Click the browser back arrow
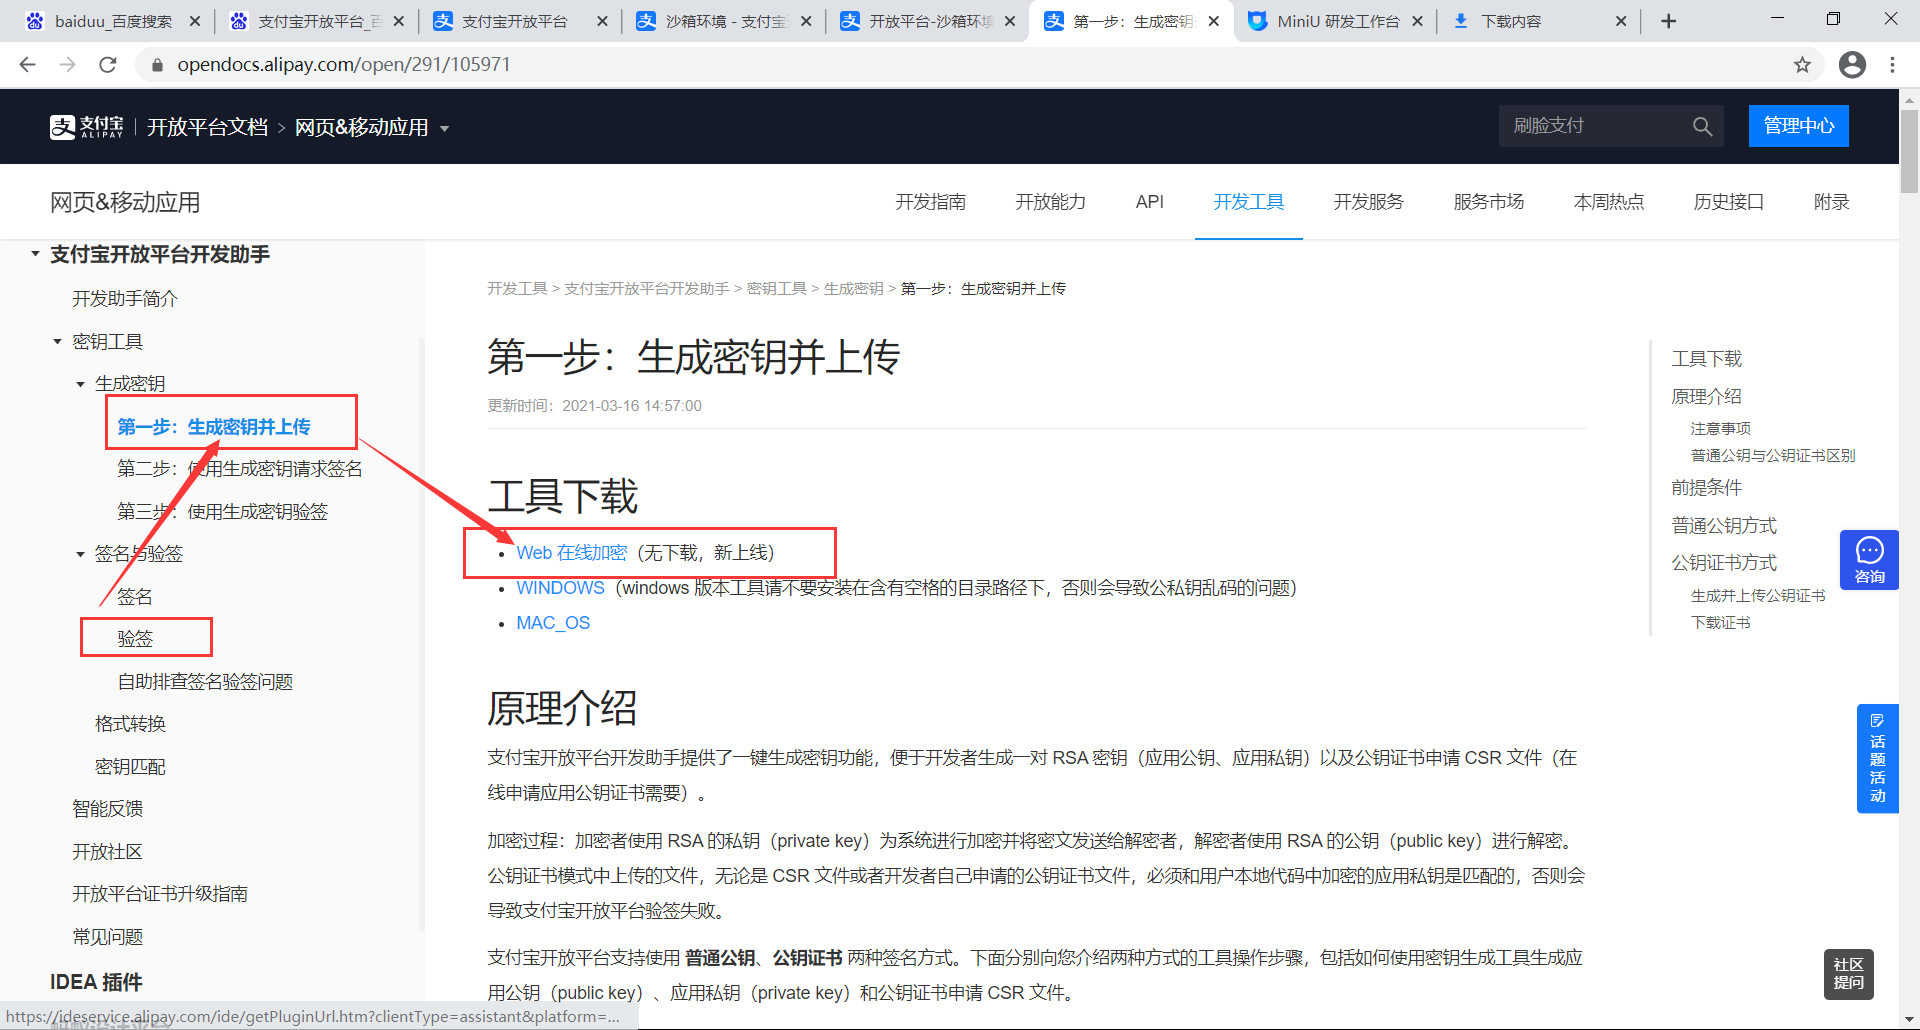Viewport: 1920px width, 1030px height. point(28,65)
